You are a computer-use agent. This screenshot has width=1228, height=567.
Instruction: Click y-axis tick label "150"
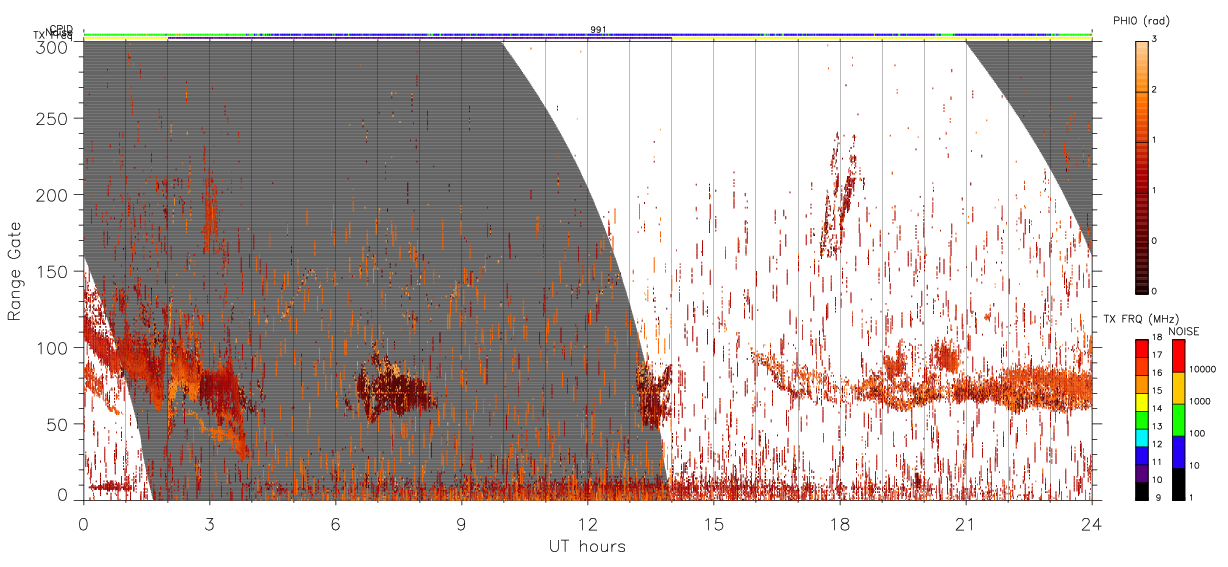[x=55, y=271]
